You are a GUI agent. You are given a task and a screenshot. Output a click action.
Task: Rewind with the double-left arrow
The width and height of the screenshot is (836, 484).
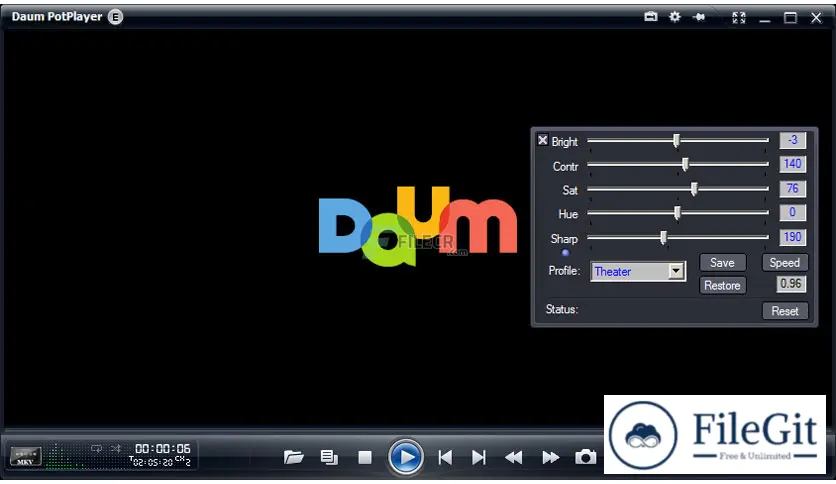pyautogui.click(x=514, y=457)
